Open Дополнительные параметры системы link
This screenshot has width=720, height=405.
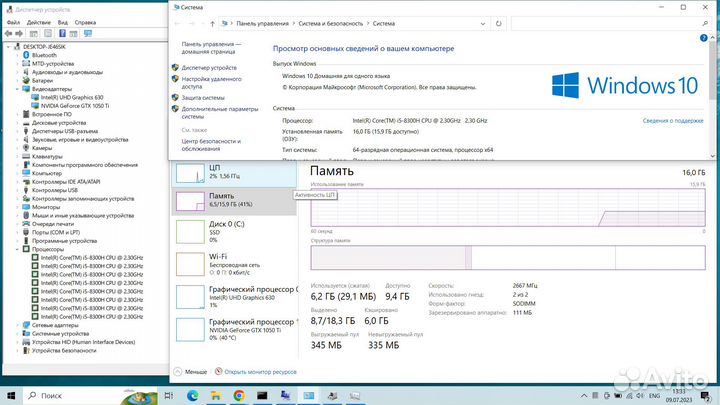pyautogui.click(x=219, y=113)
